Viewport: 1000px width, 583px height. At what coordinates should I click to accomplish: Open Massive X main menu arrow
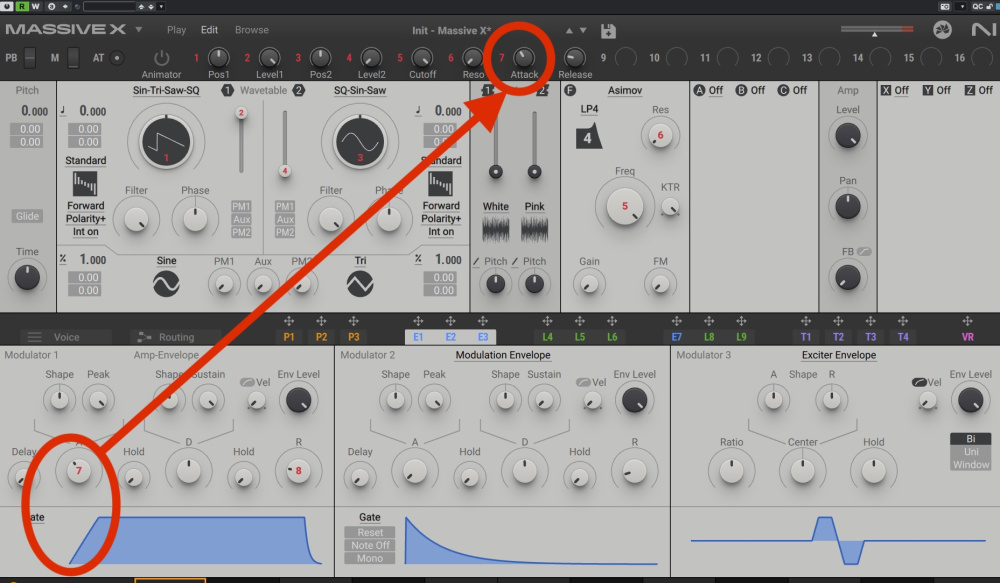(x=138, y=29)
